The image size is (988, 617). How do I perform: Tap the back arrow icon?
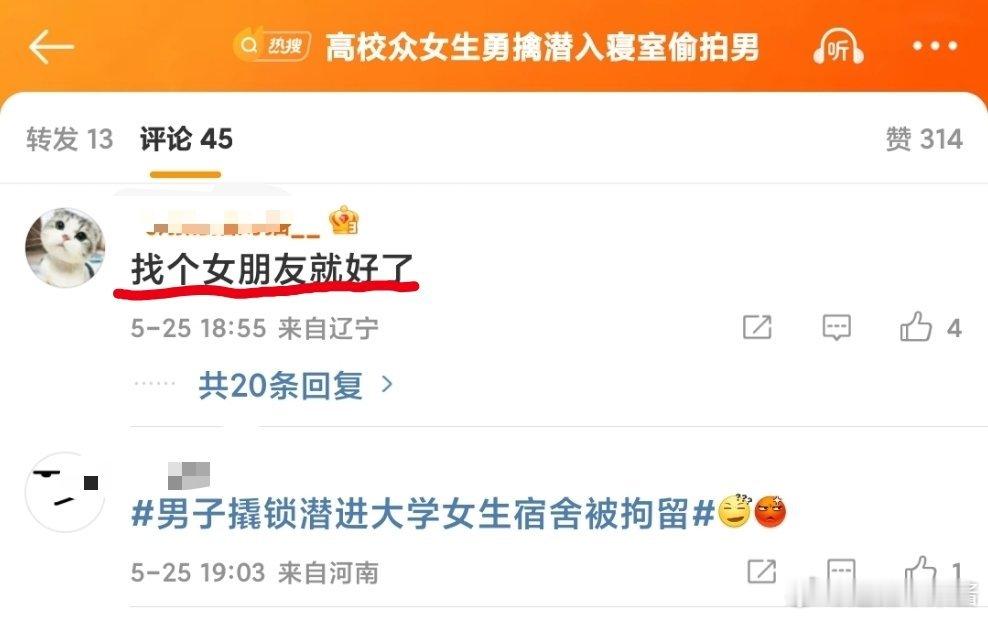pyautogui.click(x=51, y=47)
